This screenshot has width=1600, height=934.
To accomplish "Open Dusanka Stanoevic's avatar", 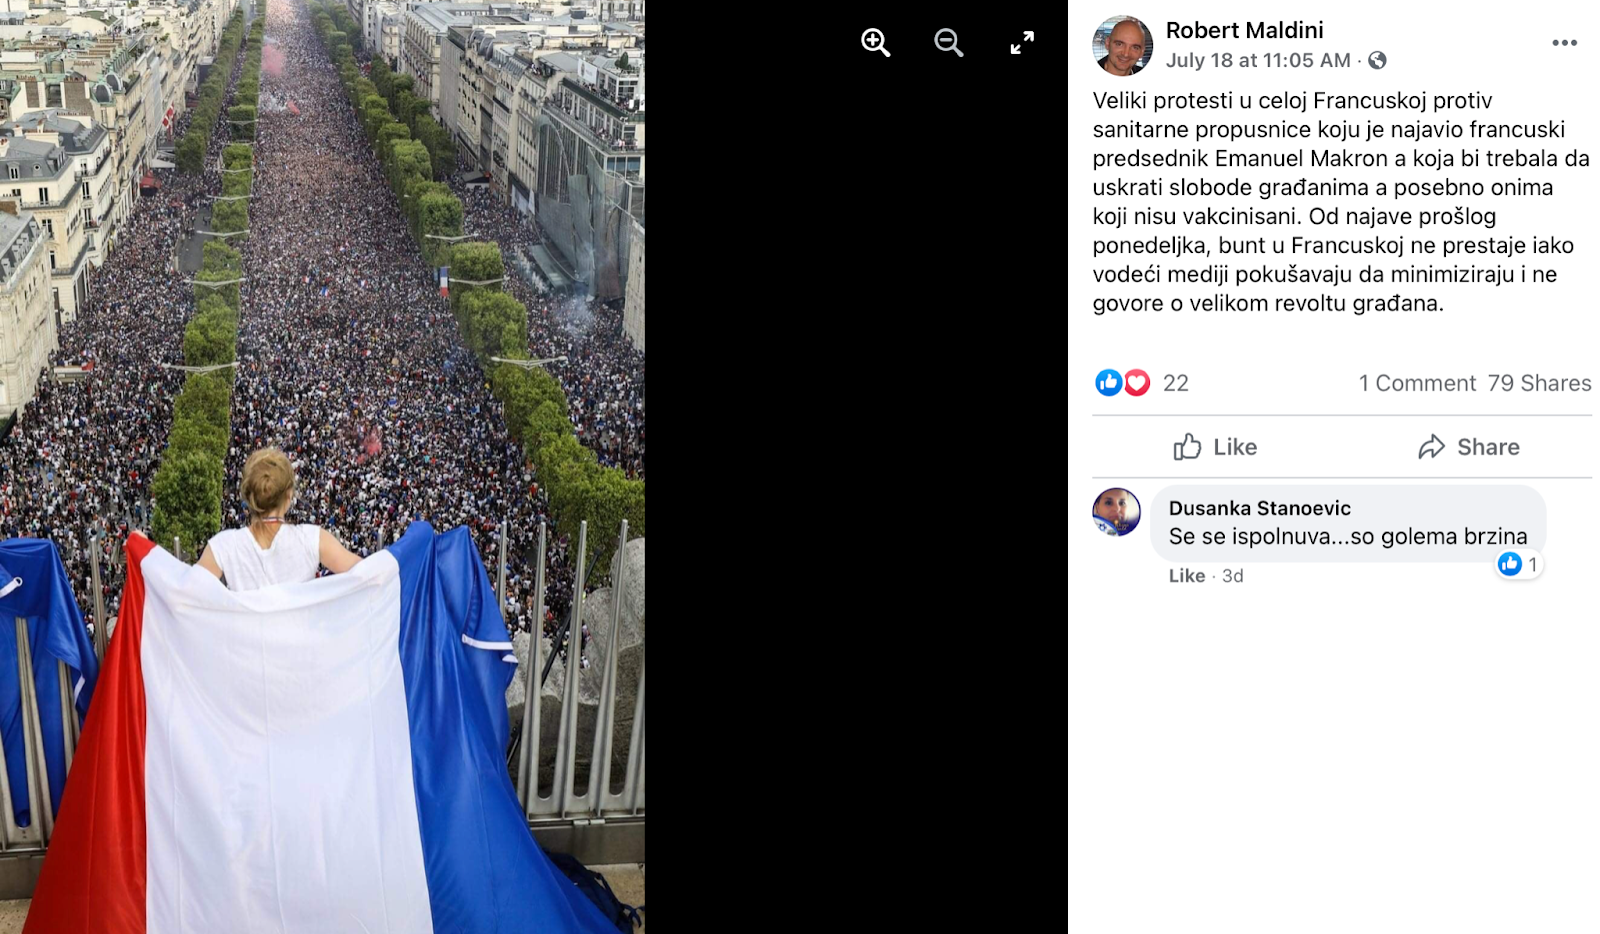I will click(x=1116, y=512).
